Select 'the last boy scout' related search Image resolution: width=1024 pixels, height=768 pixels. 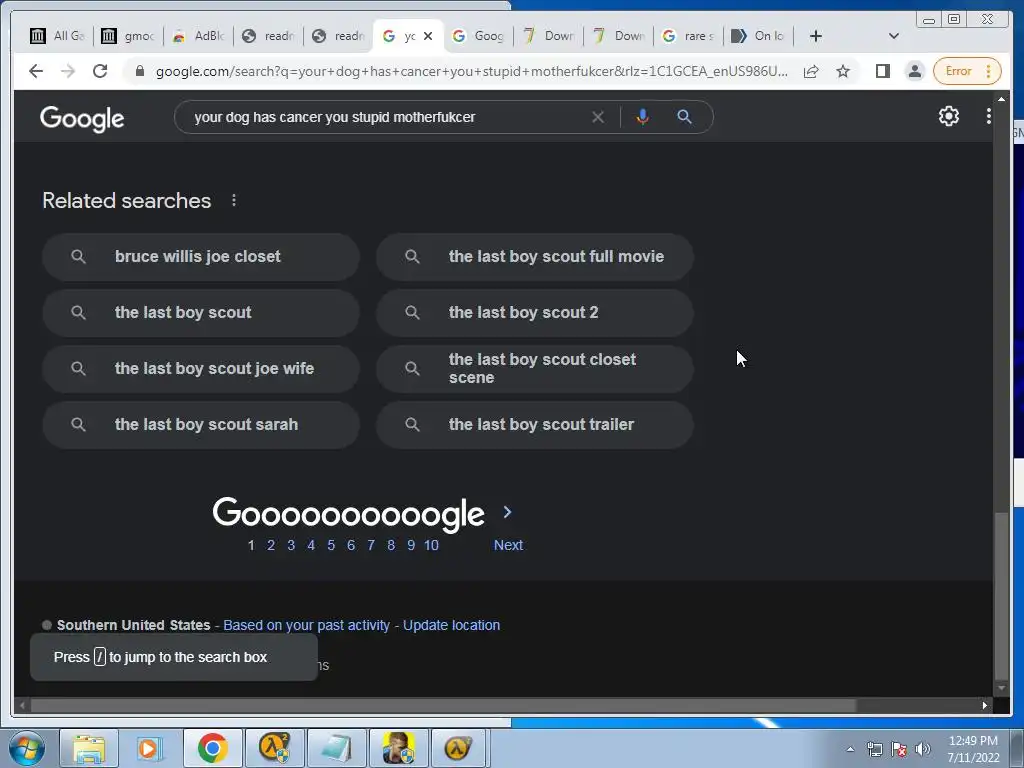201,313
